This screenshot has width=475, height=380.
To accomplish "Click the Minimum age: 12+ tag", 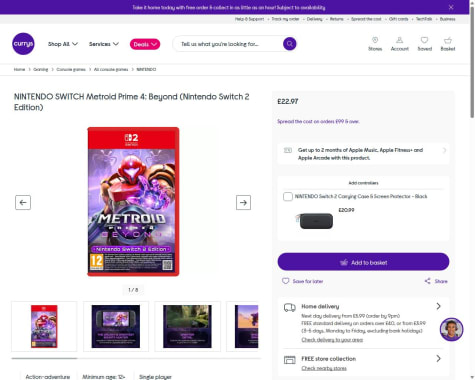I will (x=104, y=377).
